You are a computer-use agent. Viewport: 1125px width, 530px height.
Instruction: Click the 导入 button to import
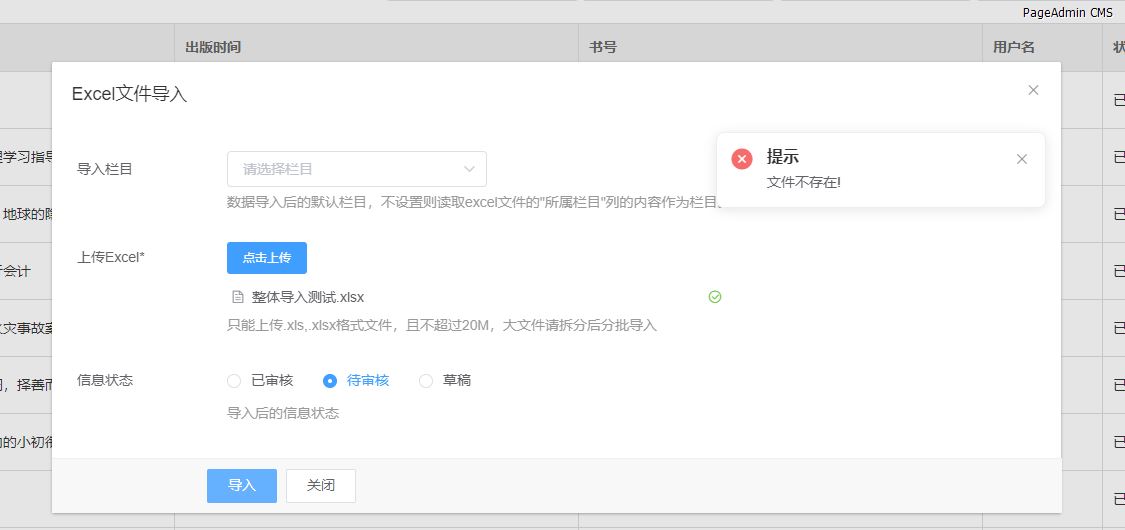click(x=242, y=486)
